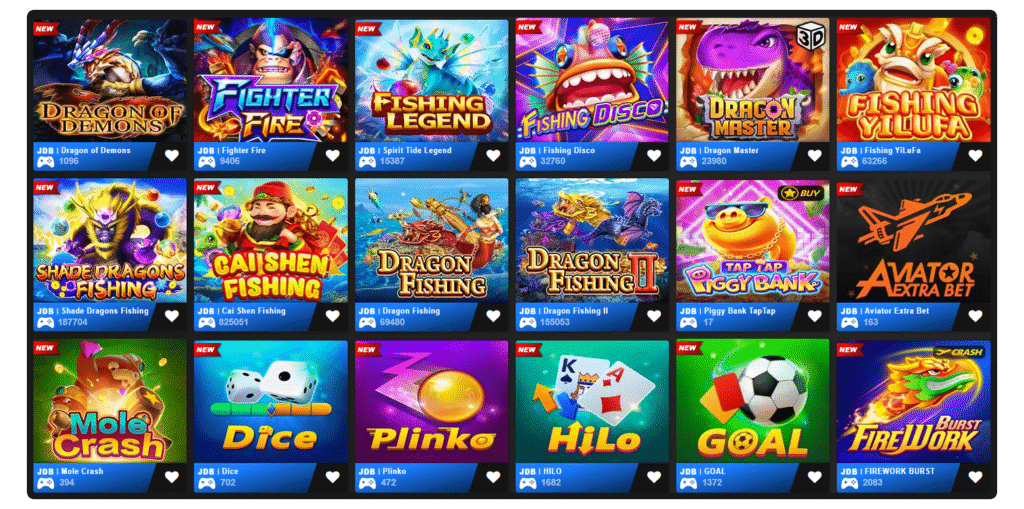Click the JDB | Dragon Fishing label
The height and width of the screenshot is (509, 1024).
click(x=398, y=310)
